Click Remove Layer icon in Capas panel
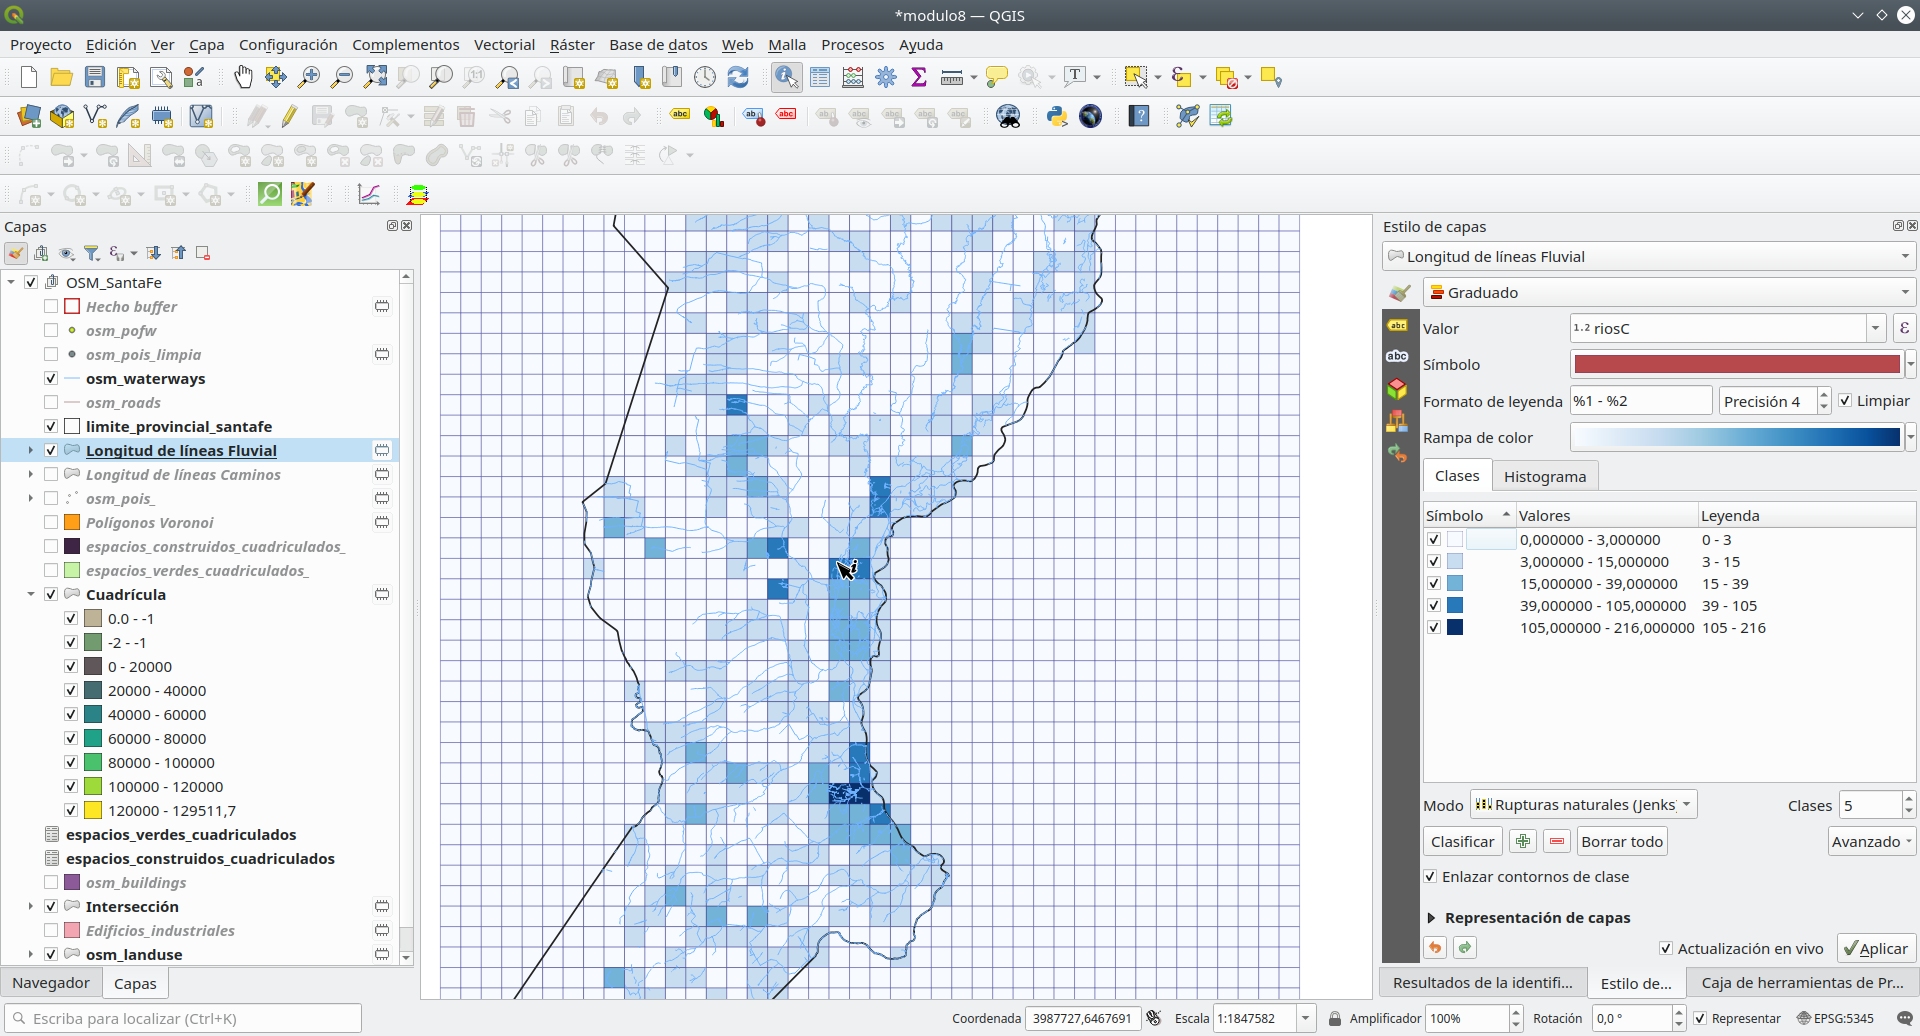The height and width of the screenshot is (1036, 1920). [203, 253]
